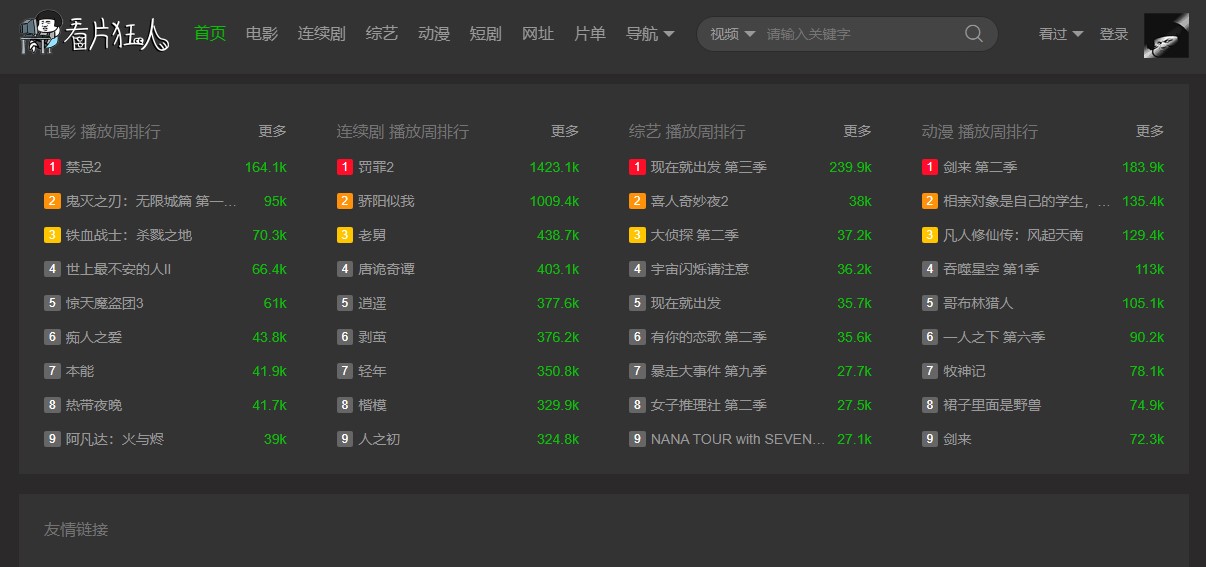
Task: Open the 电影 navigation tab
Action: 262,34
